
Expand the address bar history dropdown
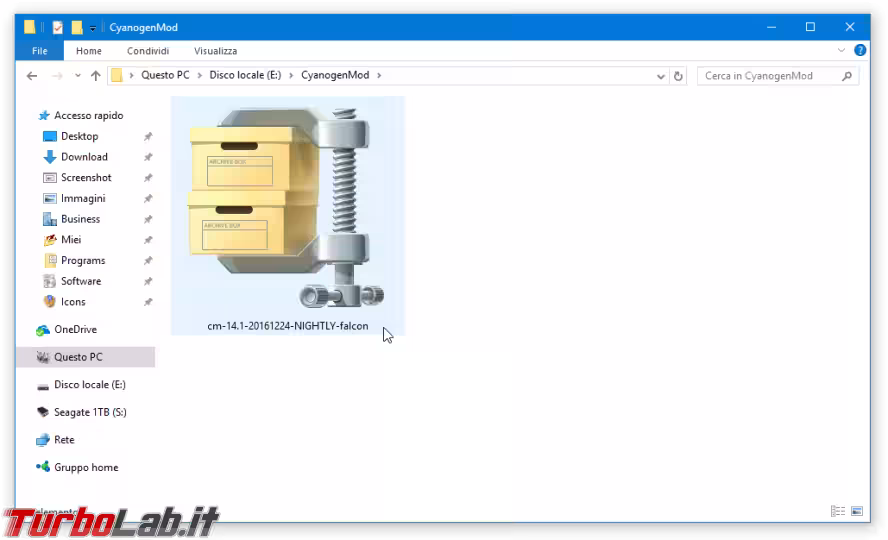point(660,76)
